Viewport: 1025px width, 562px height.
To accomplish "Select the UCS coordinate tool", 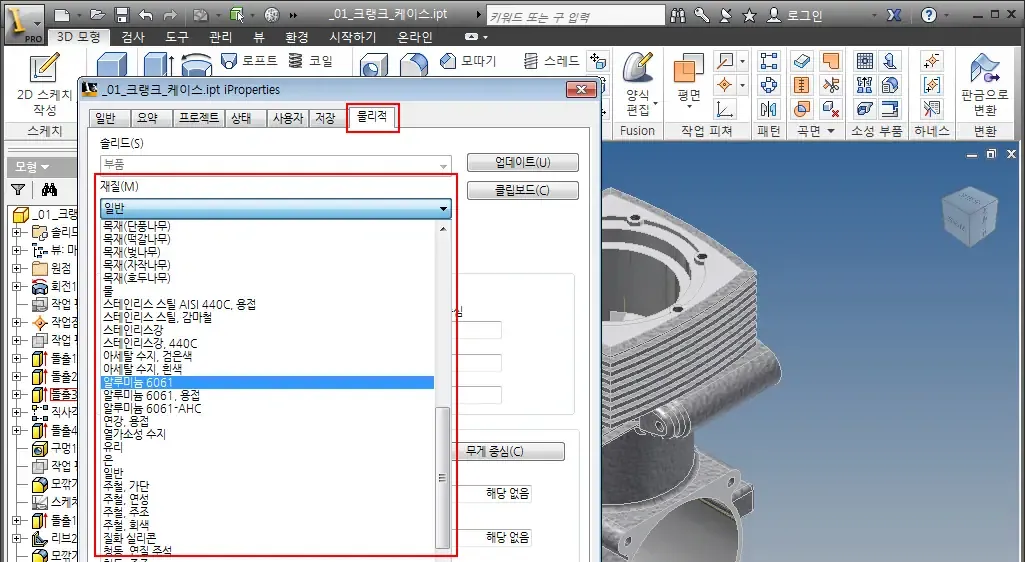I will tap(725, 108).
